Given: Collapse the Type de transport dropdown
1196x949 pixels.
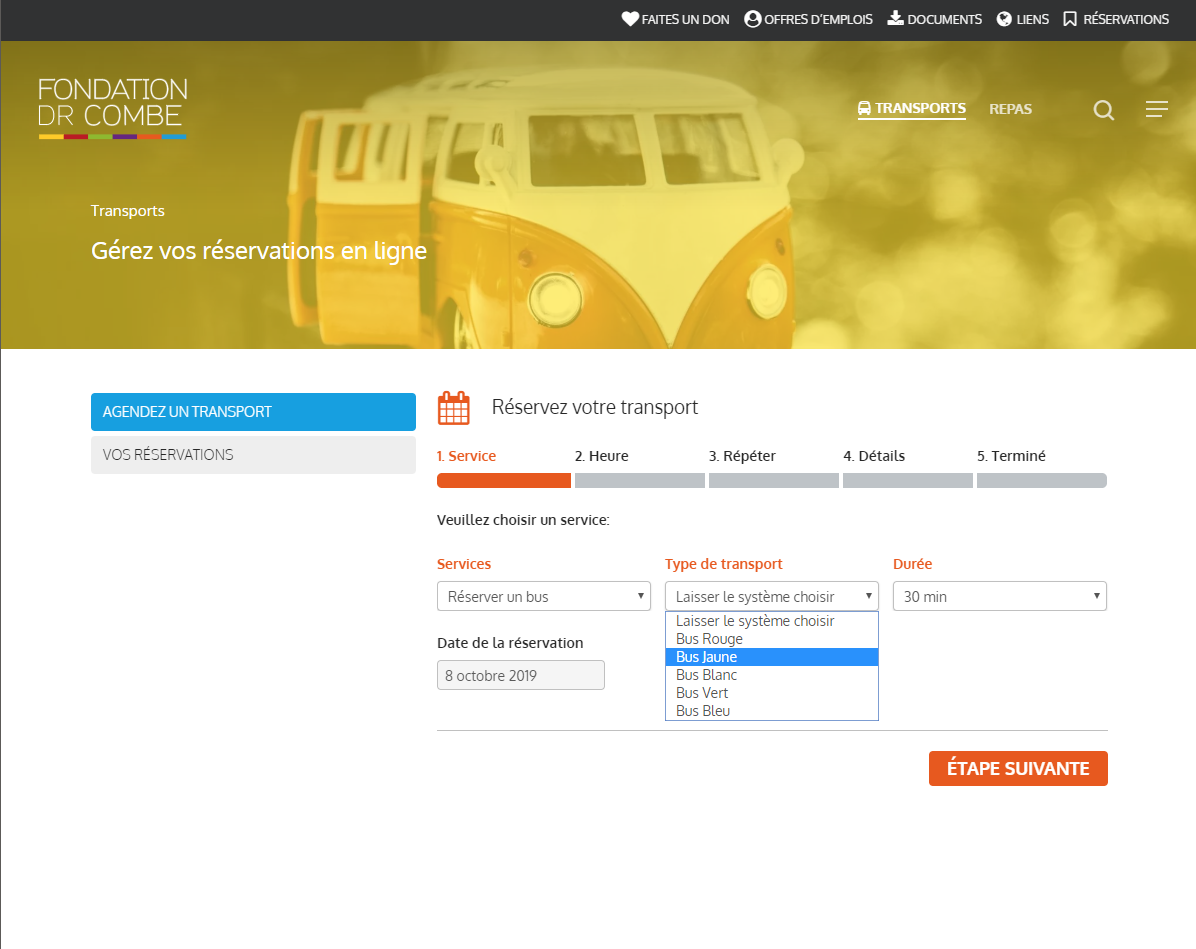Looking at the screenshot, I should click(772, 597).
